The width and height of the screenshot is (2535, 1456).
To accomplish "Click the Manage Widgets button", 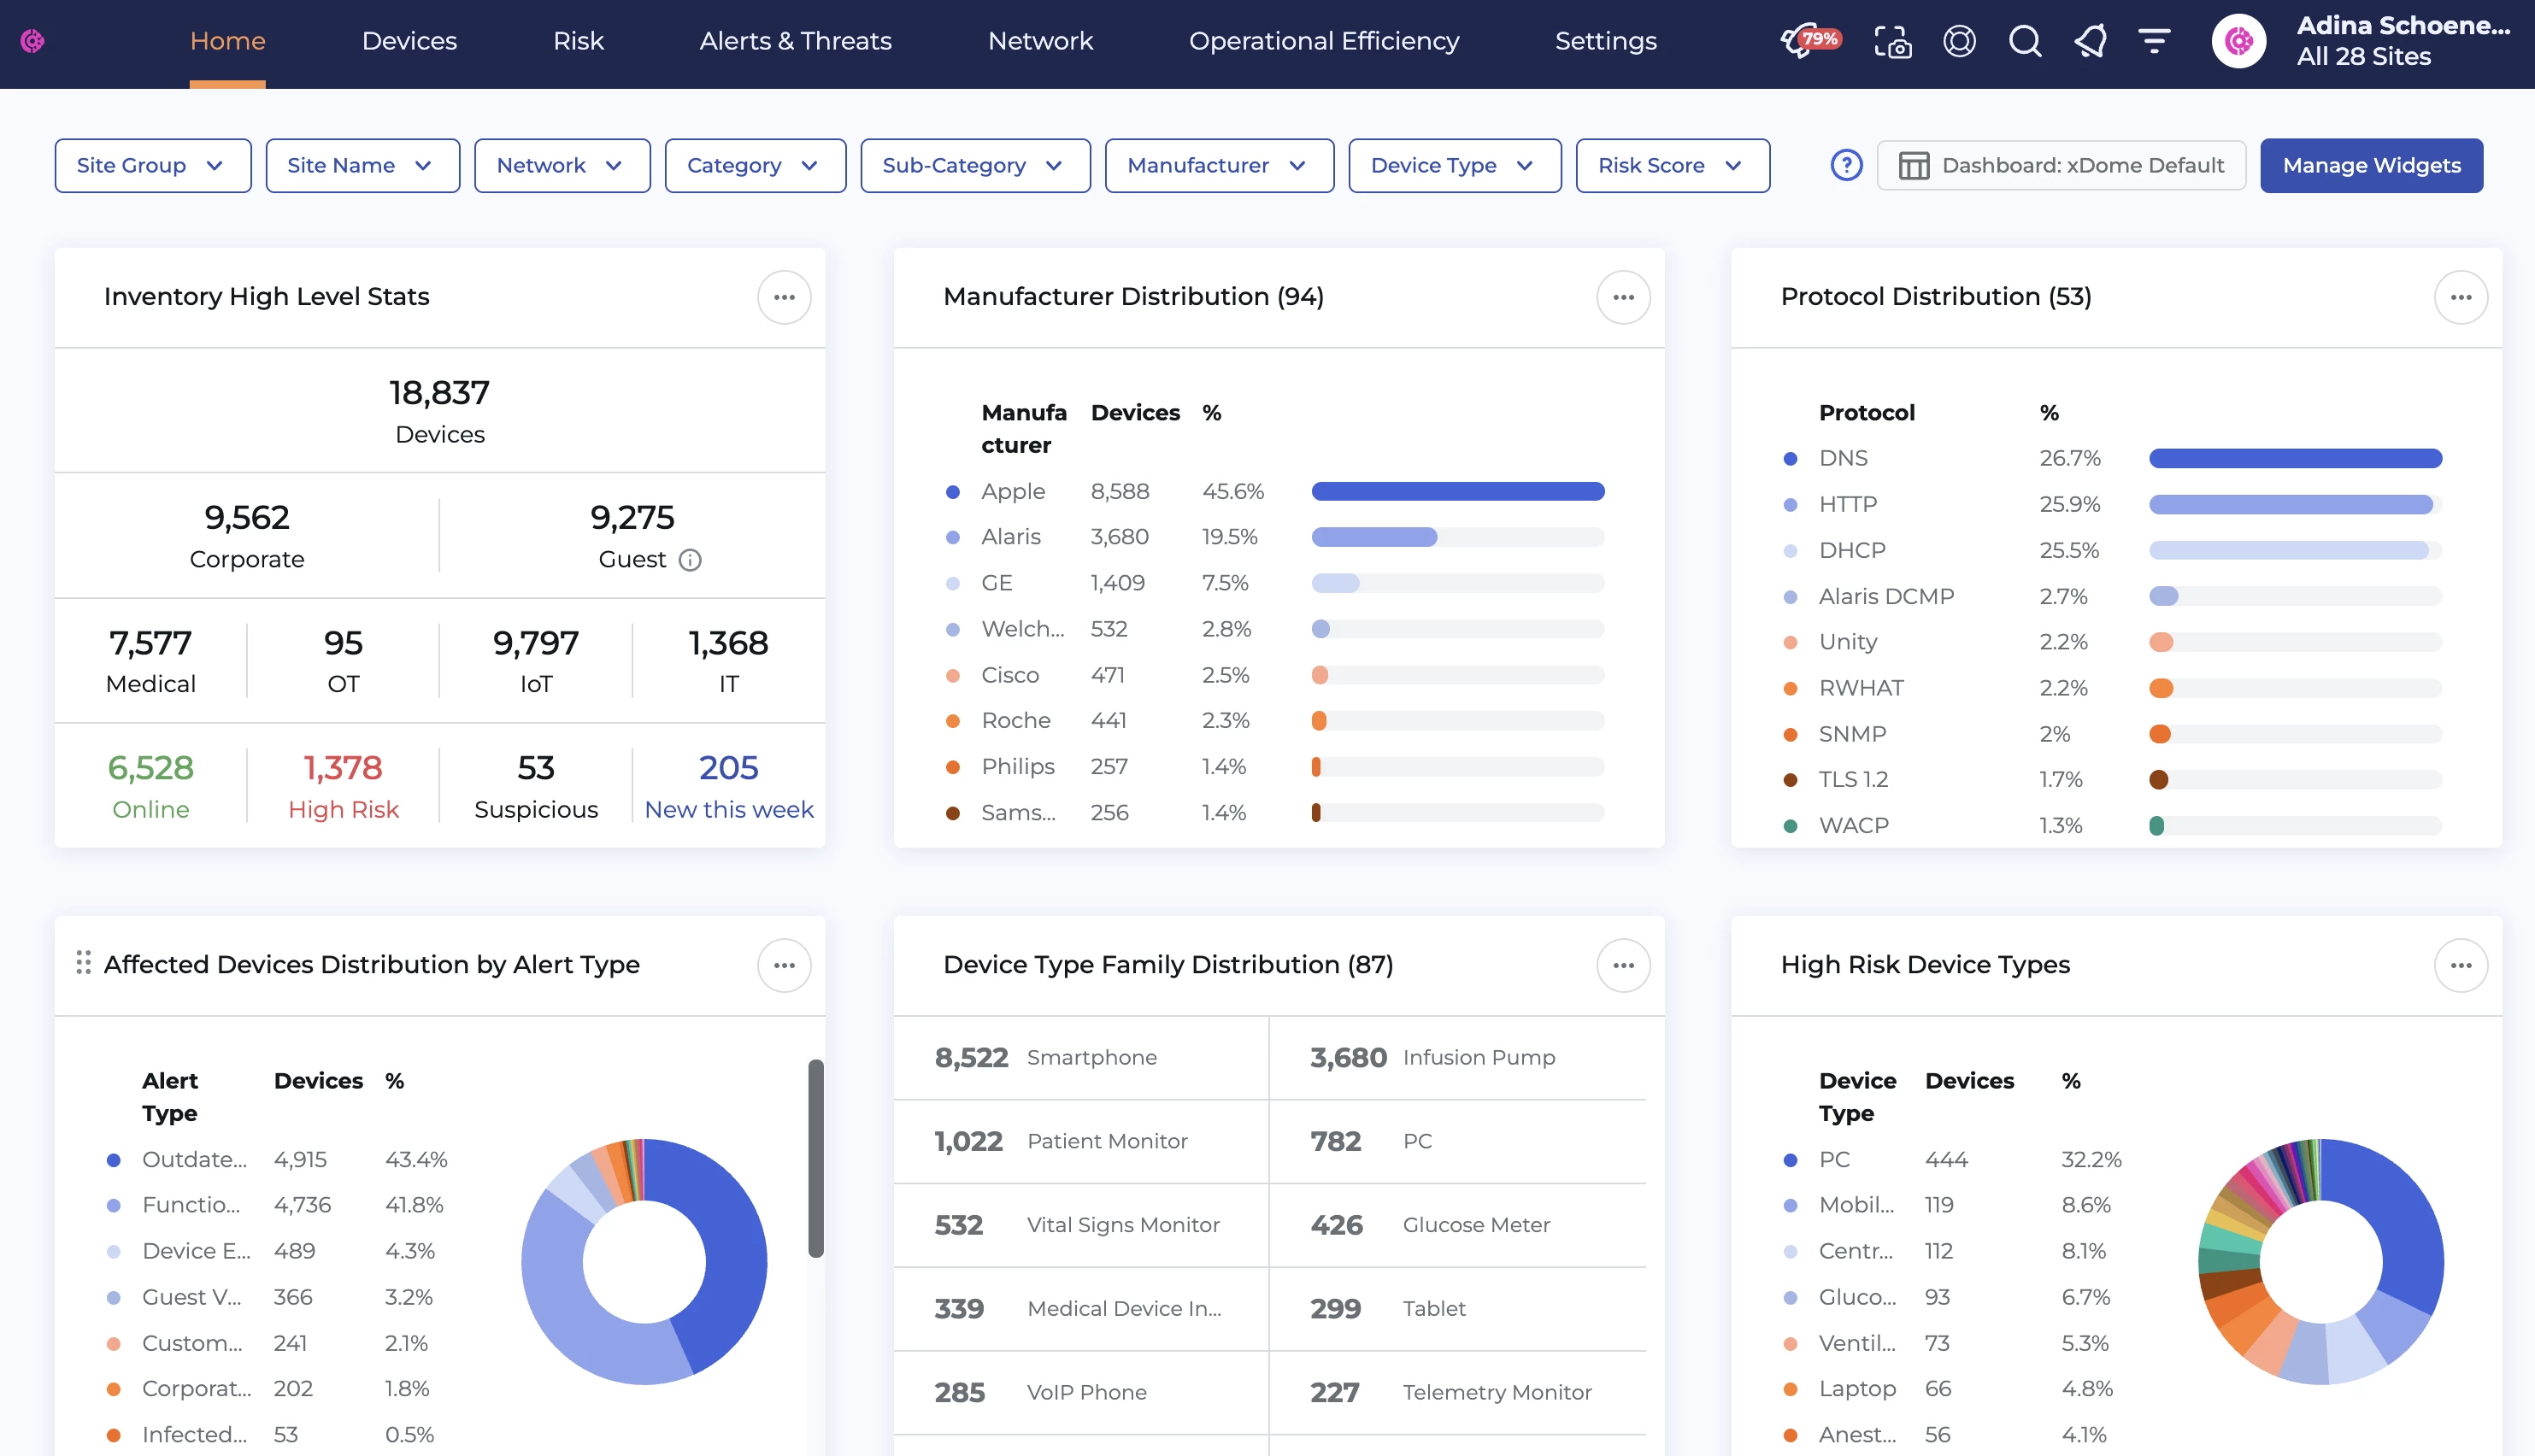I will coord(2370,165).
